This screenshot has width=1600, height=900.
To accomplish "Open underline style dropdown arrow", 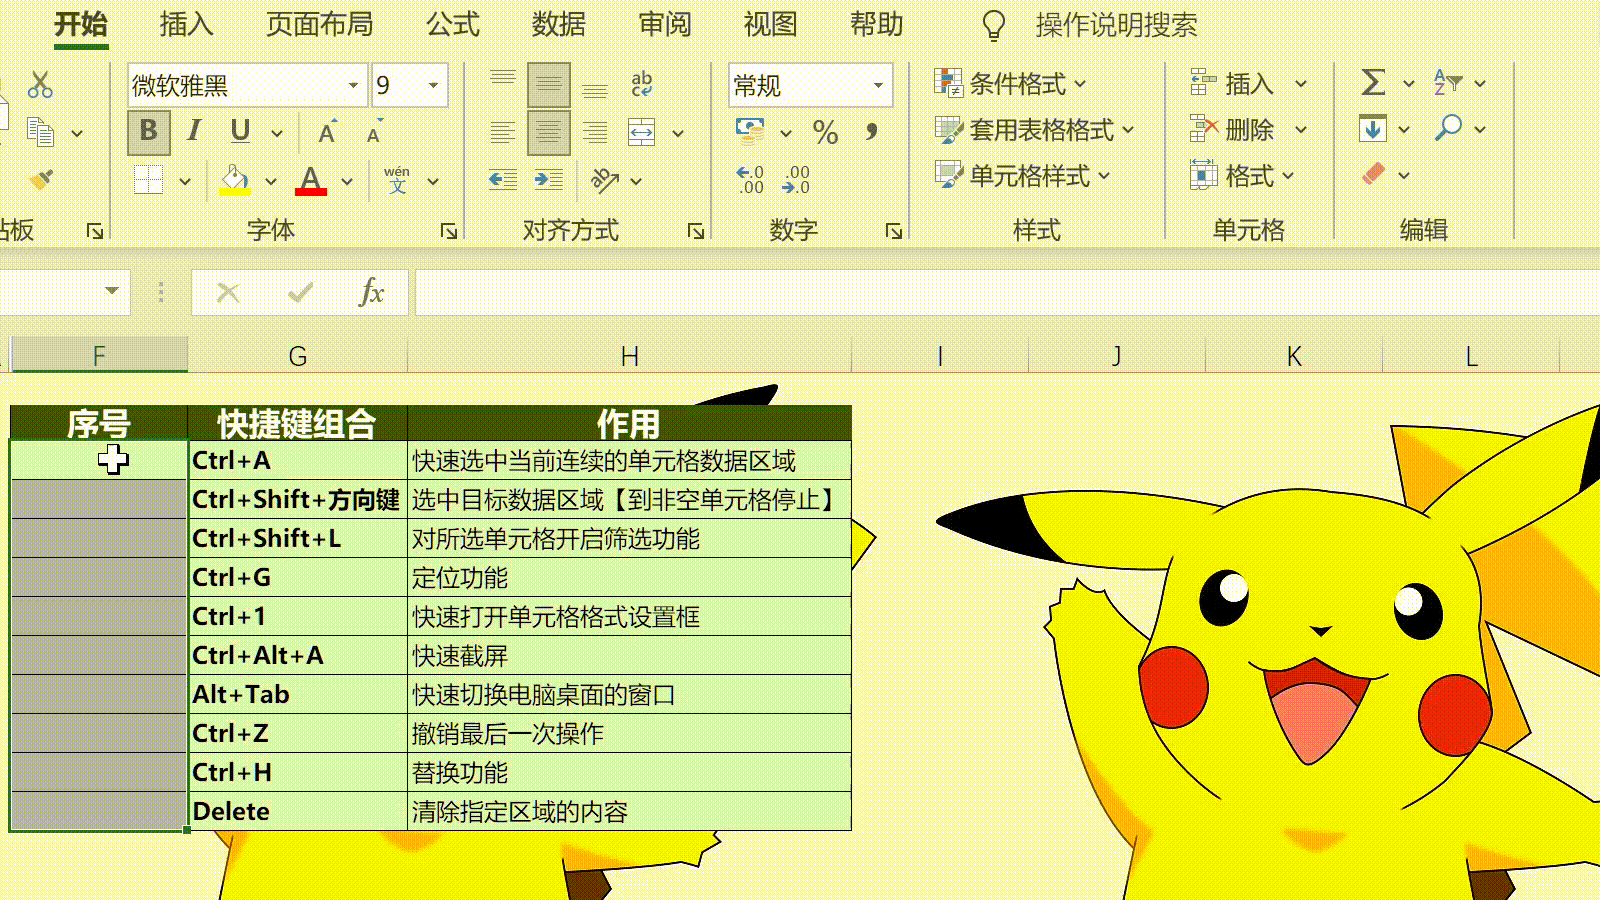I will click(277, 132).
